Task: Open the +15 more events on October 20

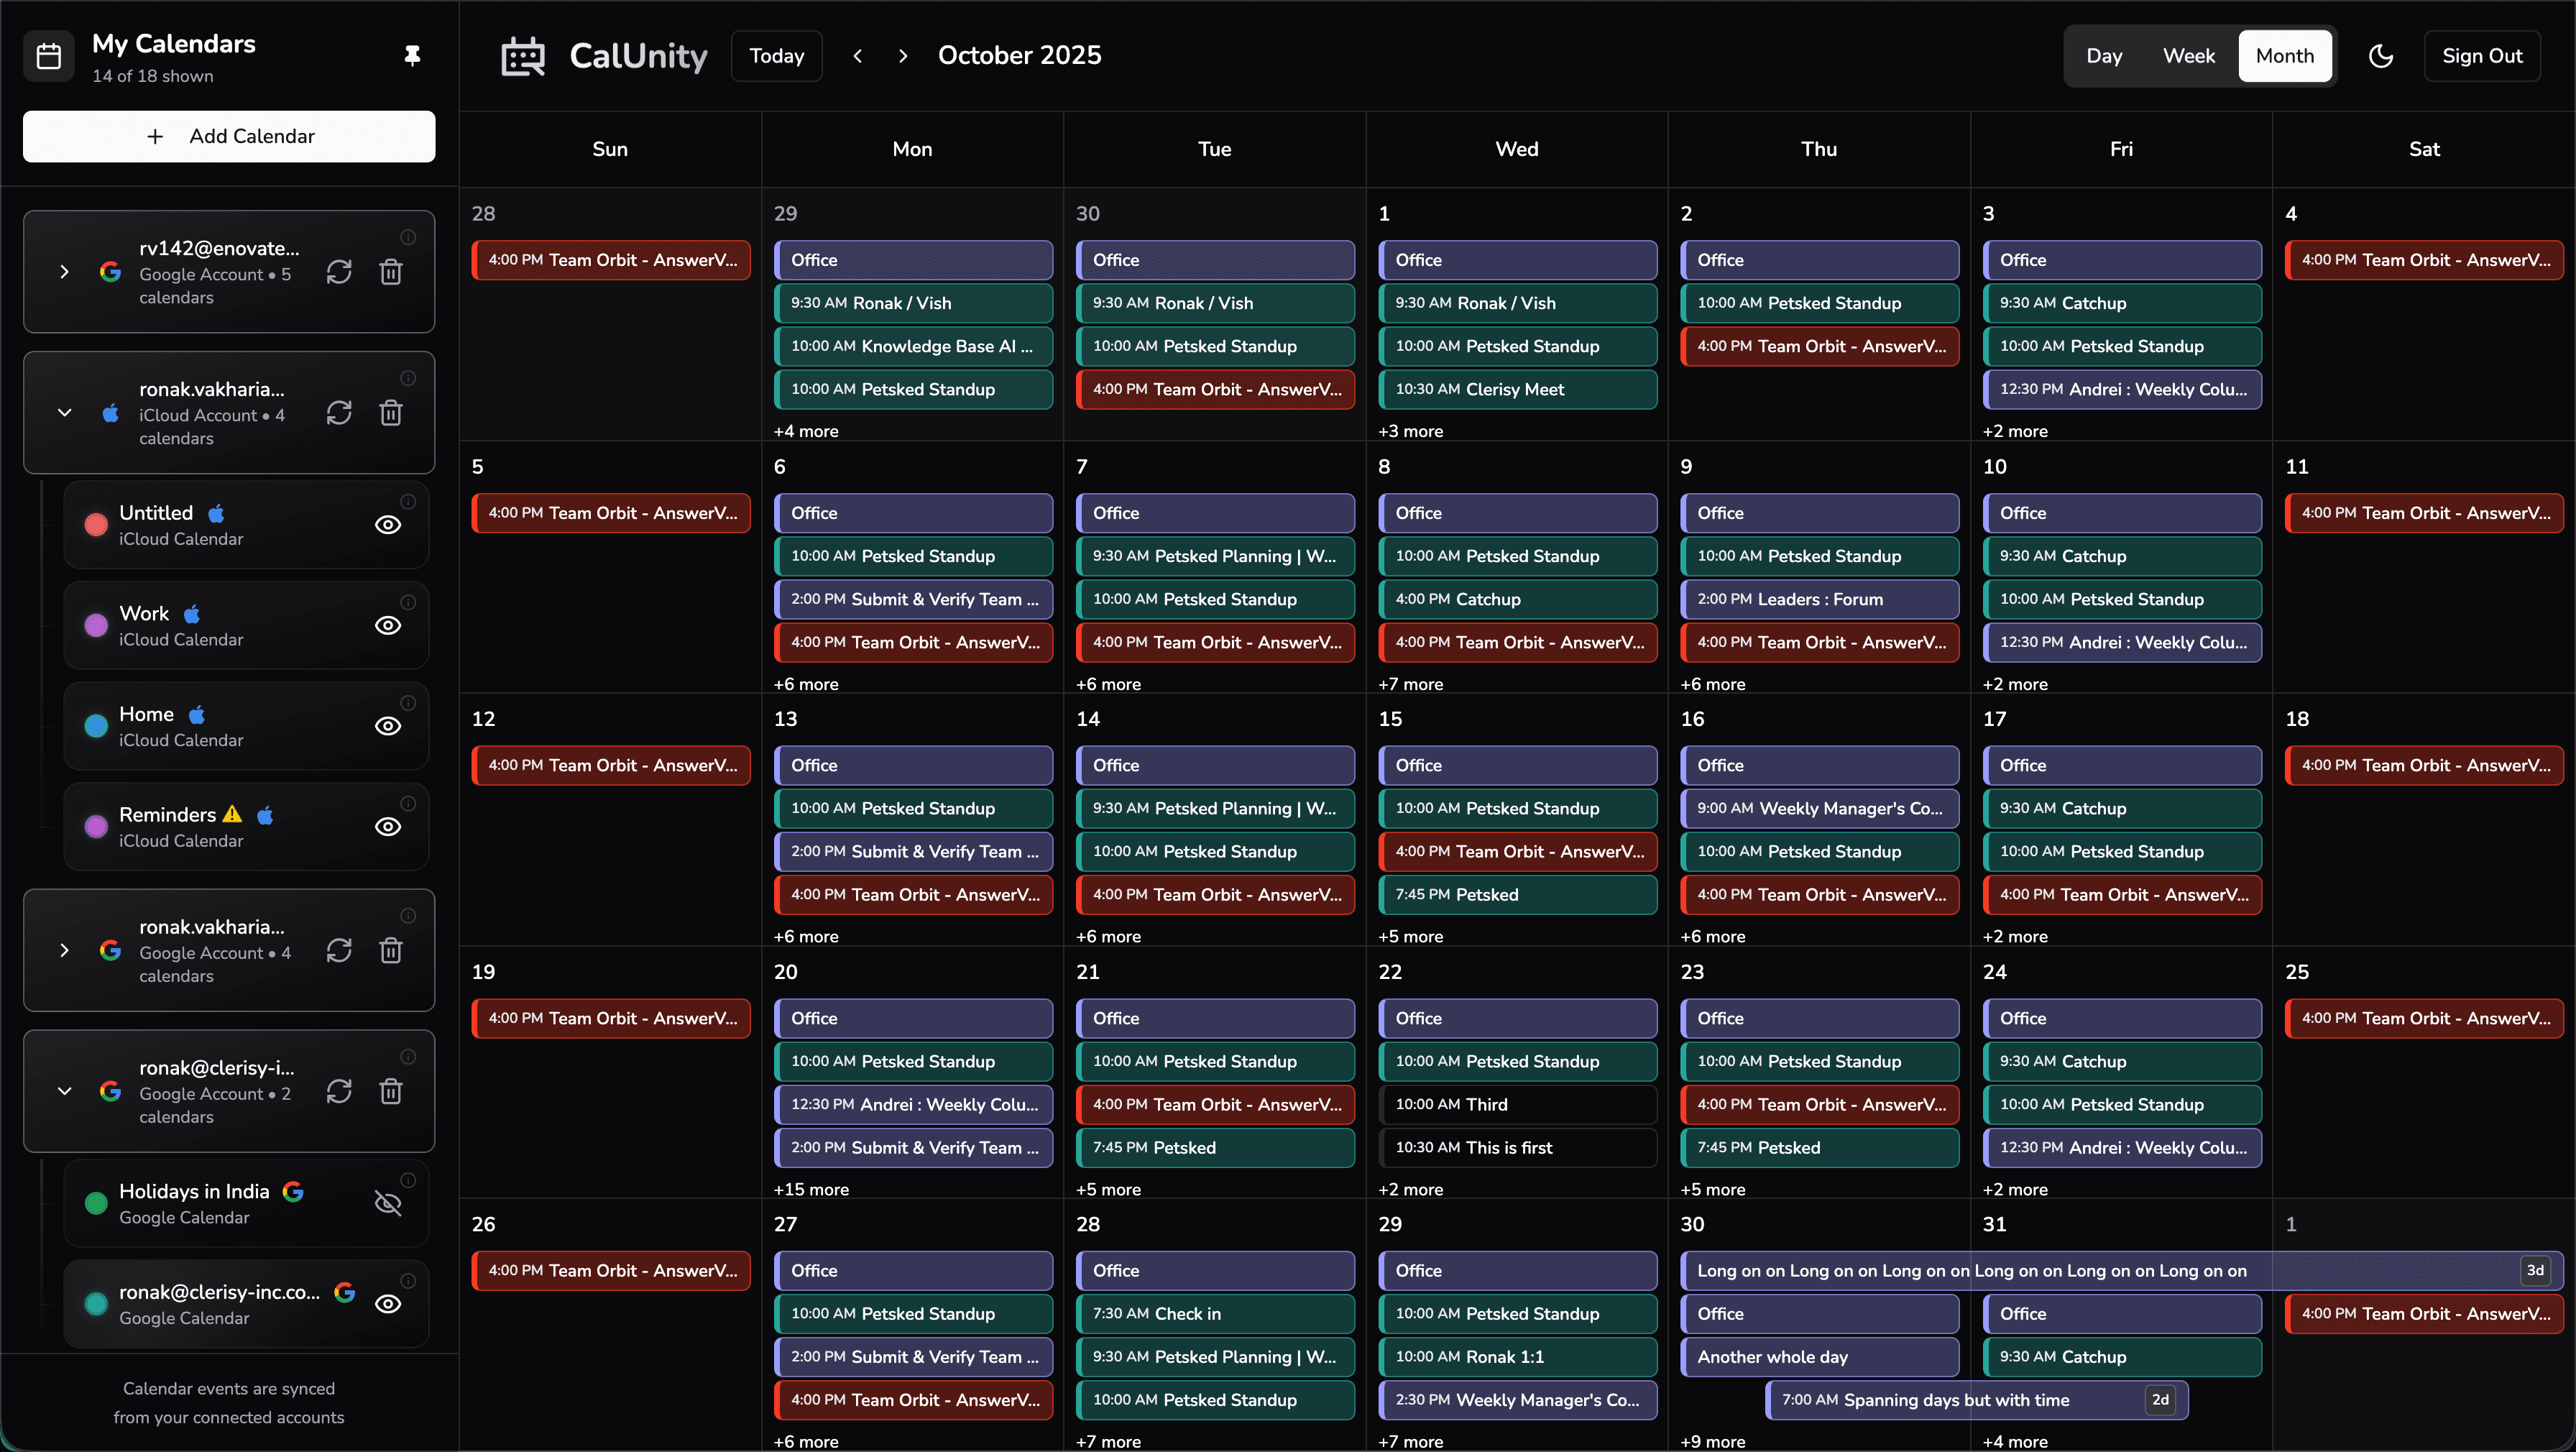Action: pyautogui.click(x=811, y=1189)
